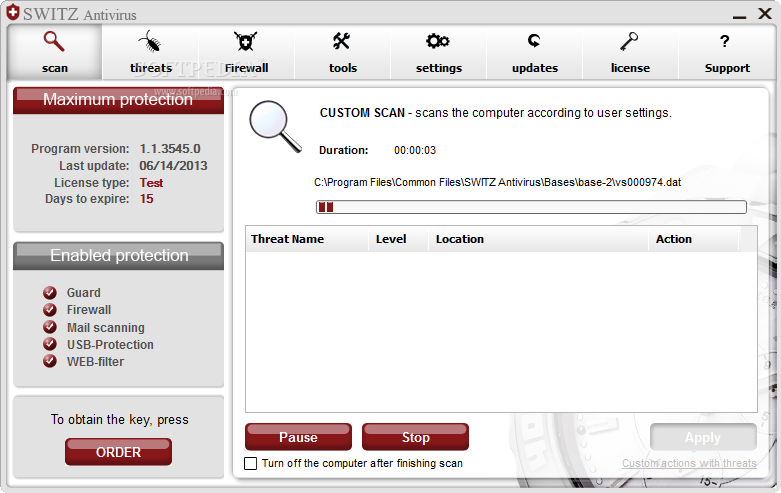Open the Support tab label

pyautogui.click(x=727, y=68)
